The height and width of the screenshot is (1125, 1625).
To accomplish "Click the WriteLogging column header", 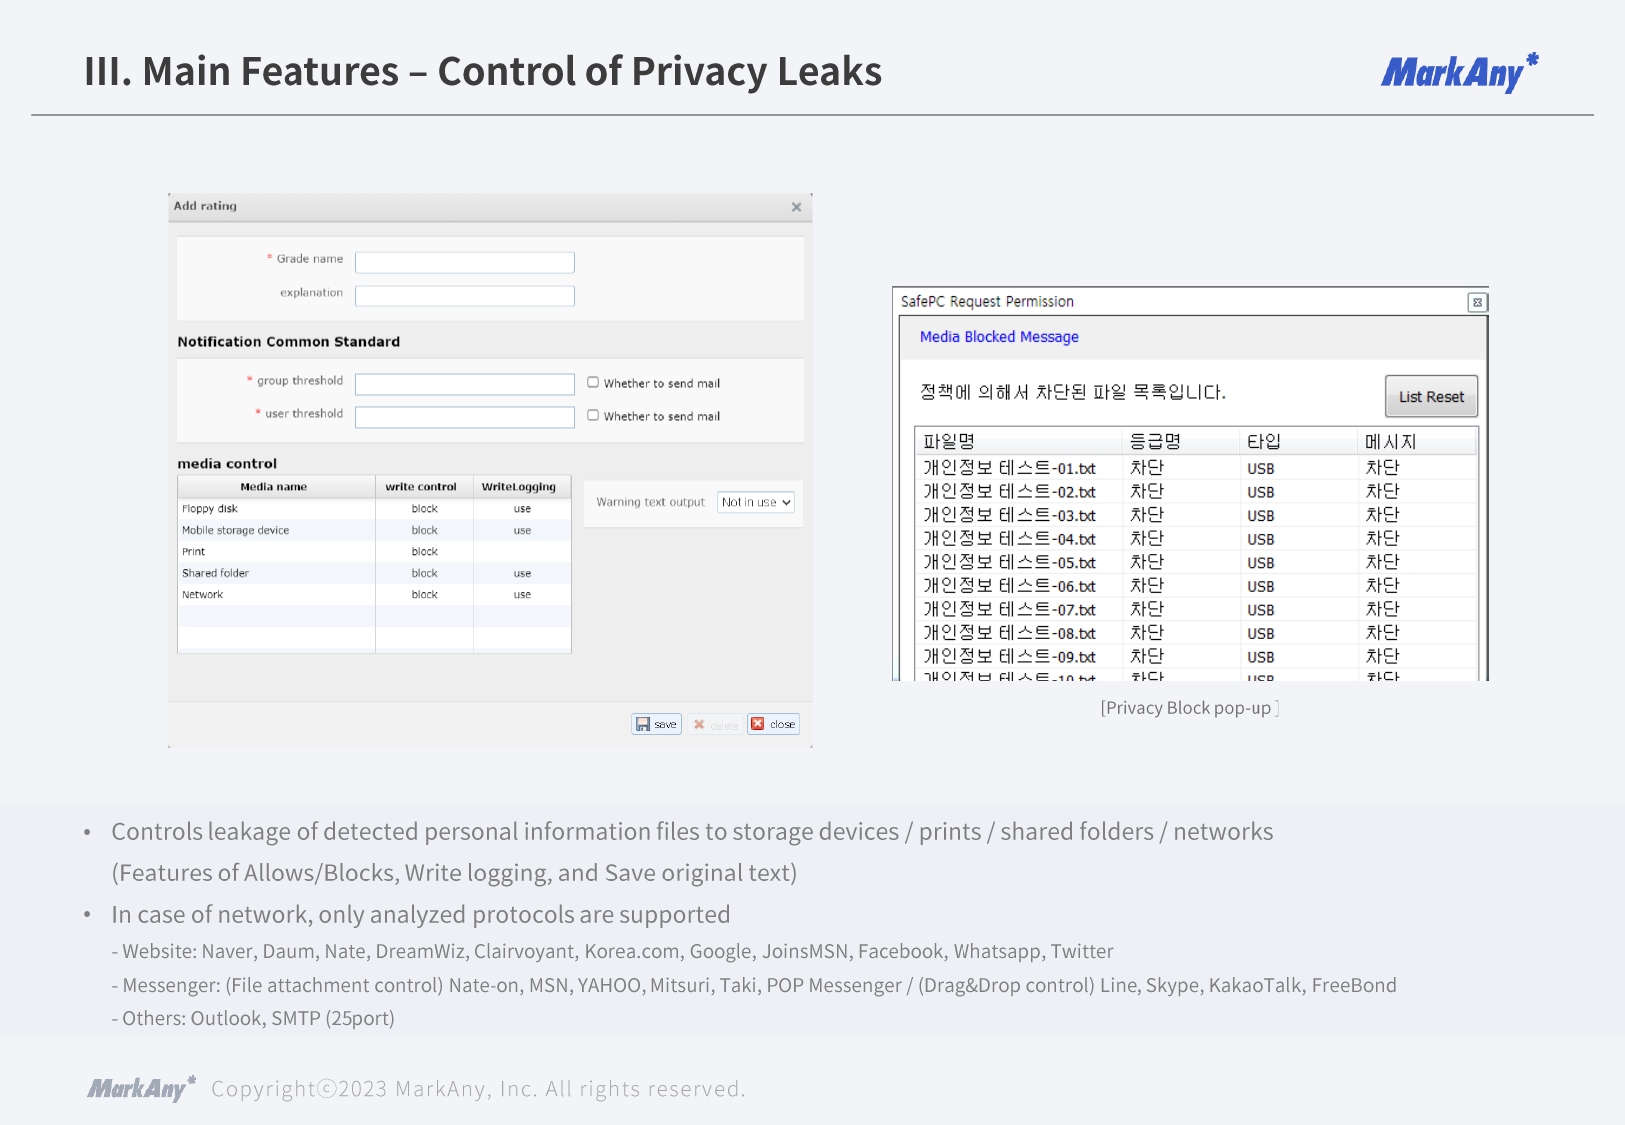I will (x=519, y=487).
